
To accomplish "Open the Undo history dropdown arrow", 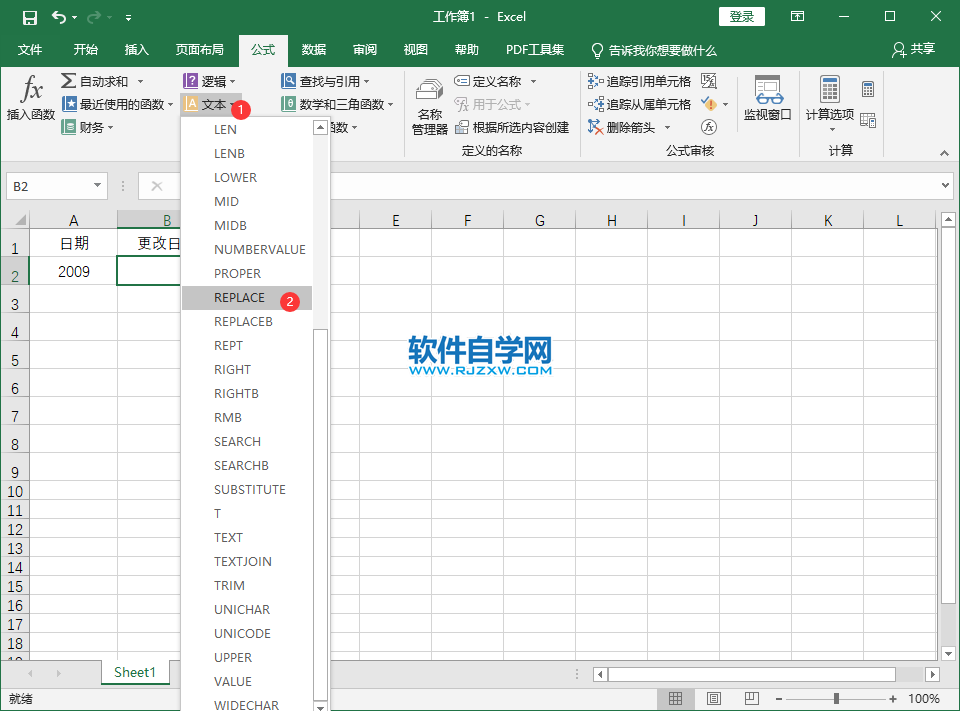I will click(75, 17).
